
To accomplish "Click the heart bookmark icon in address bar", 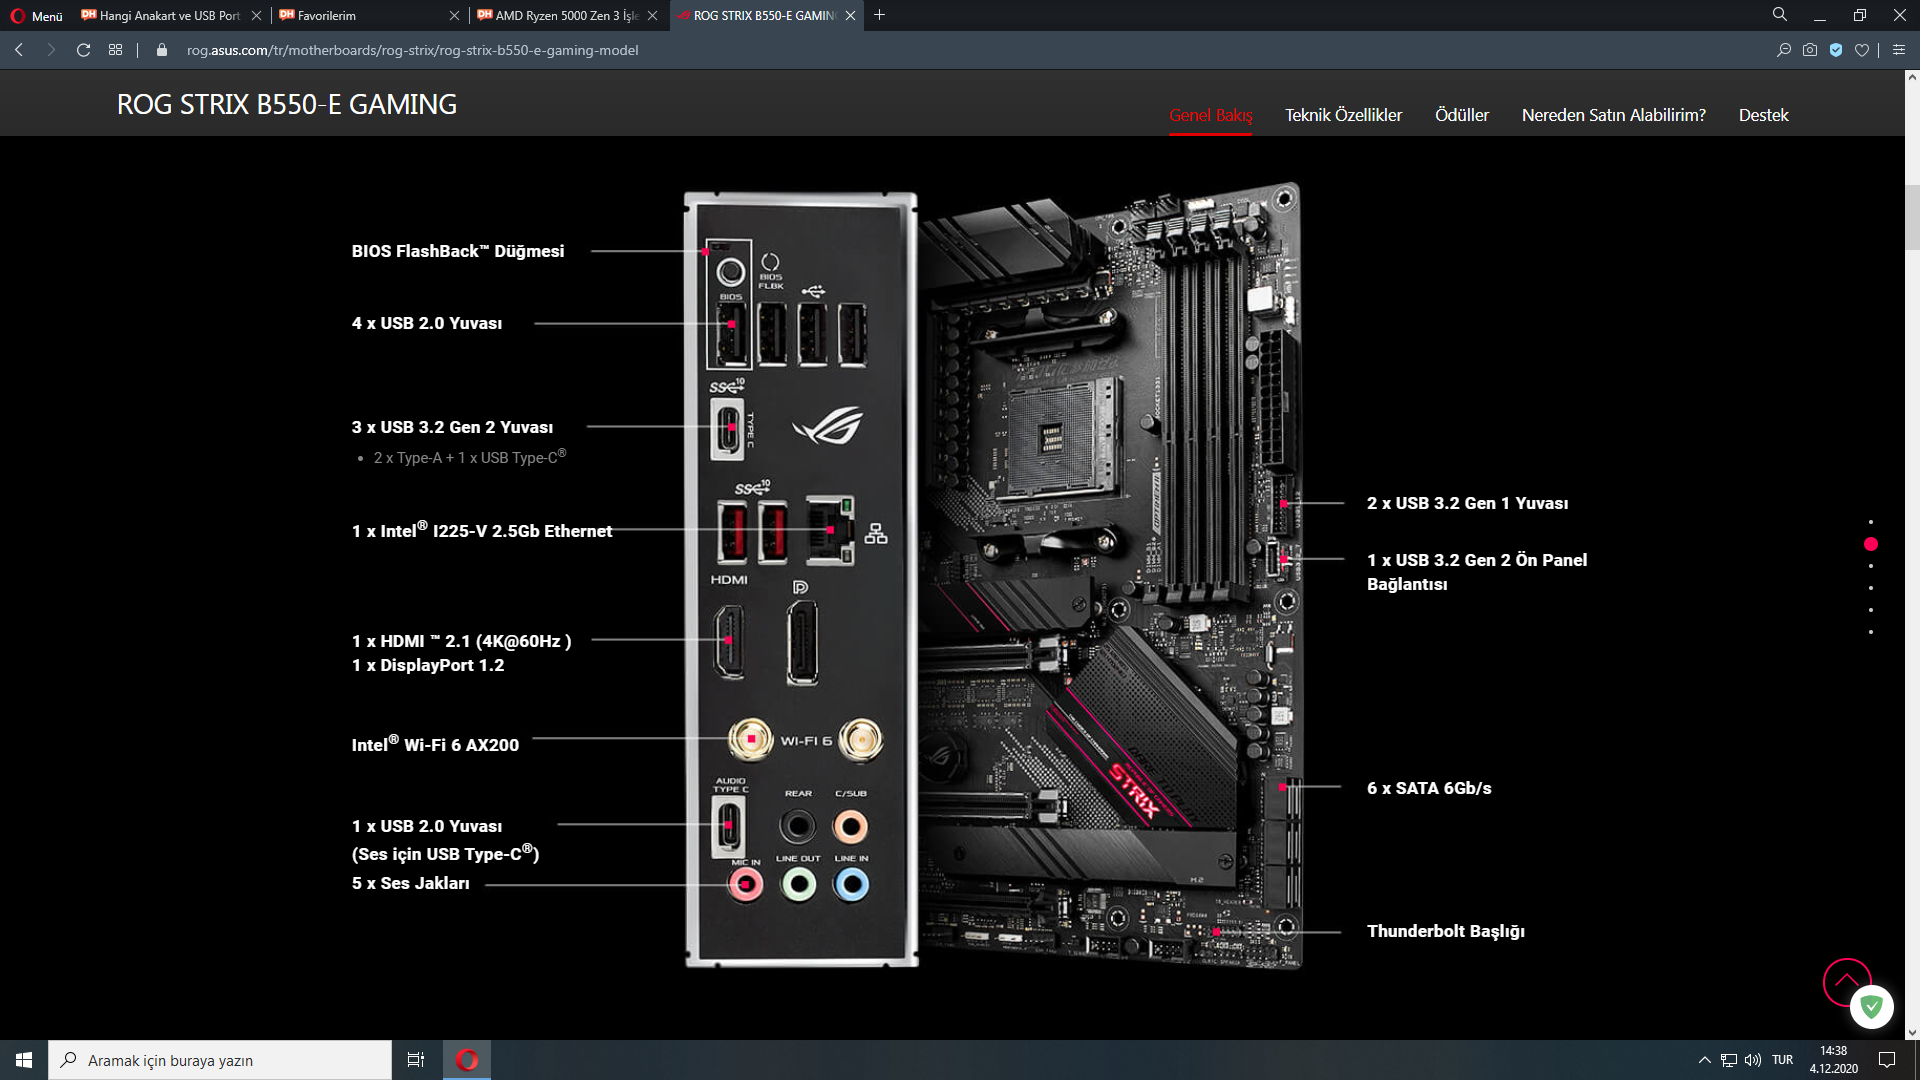I will 1862,50.
